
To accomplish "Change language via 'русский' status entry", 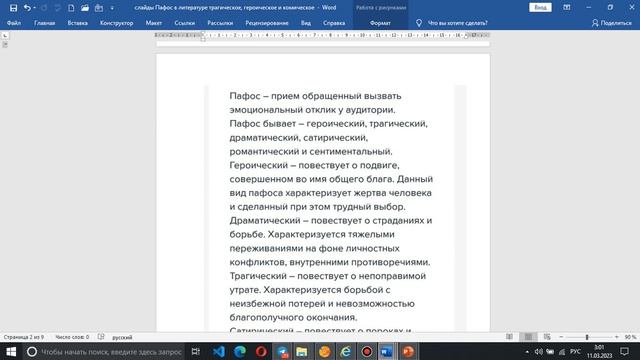I will pyautogui.click(x=122, y=337).
